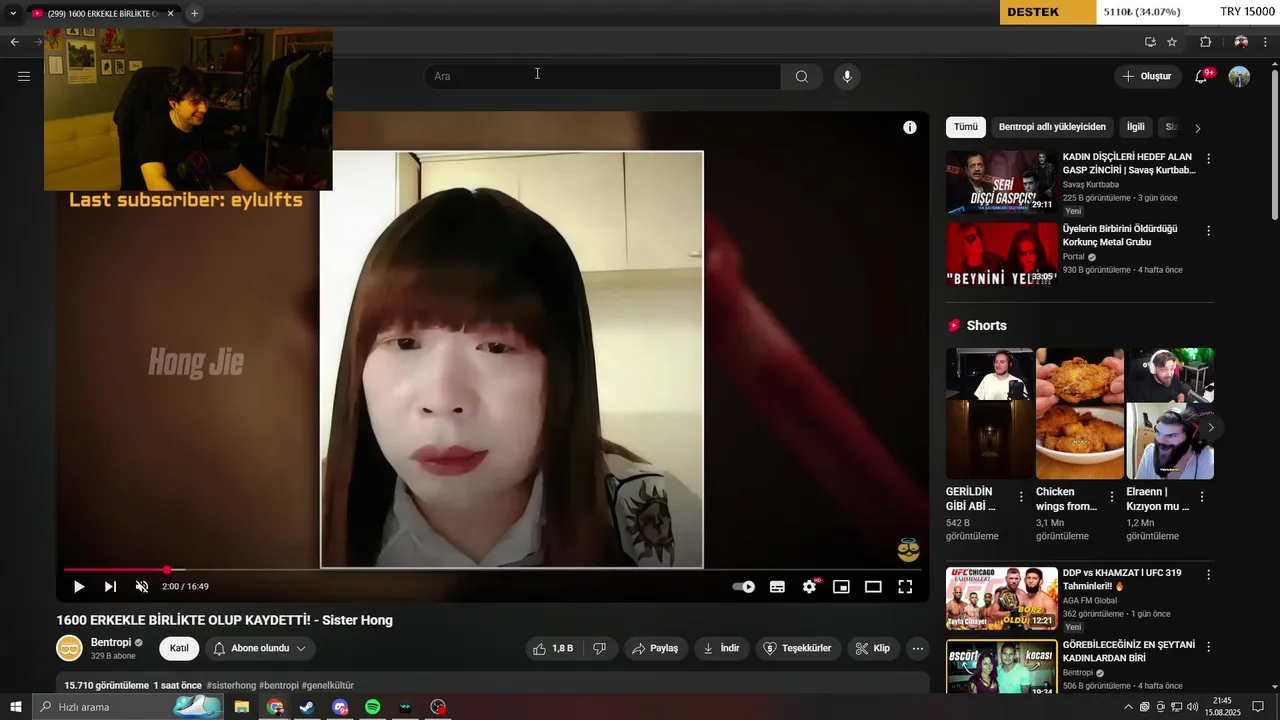The width and height of the screenshot is (1280, 720).
Task: Open the Elraenn Kızıyon mu short
Action: 1170,413
